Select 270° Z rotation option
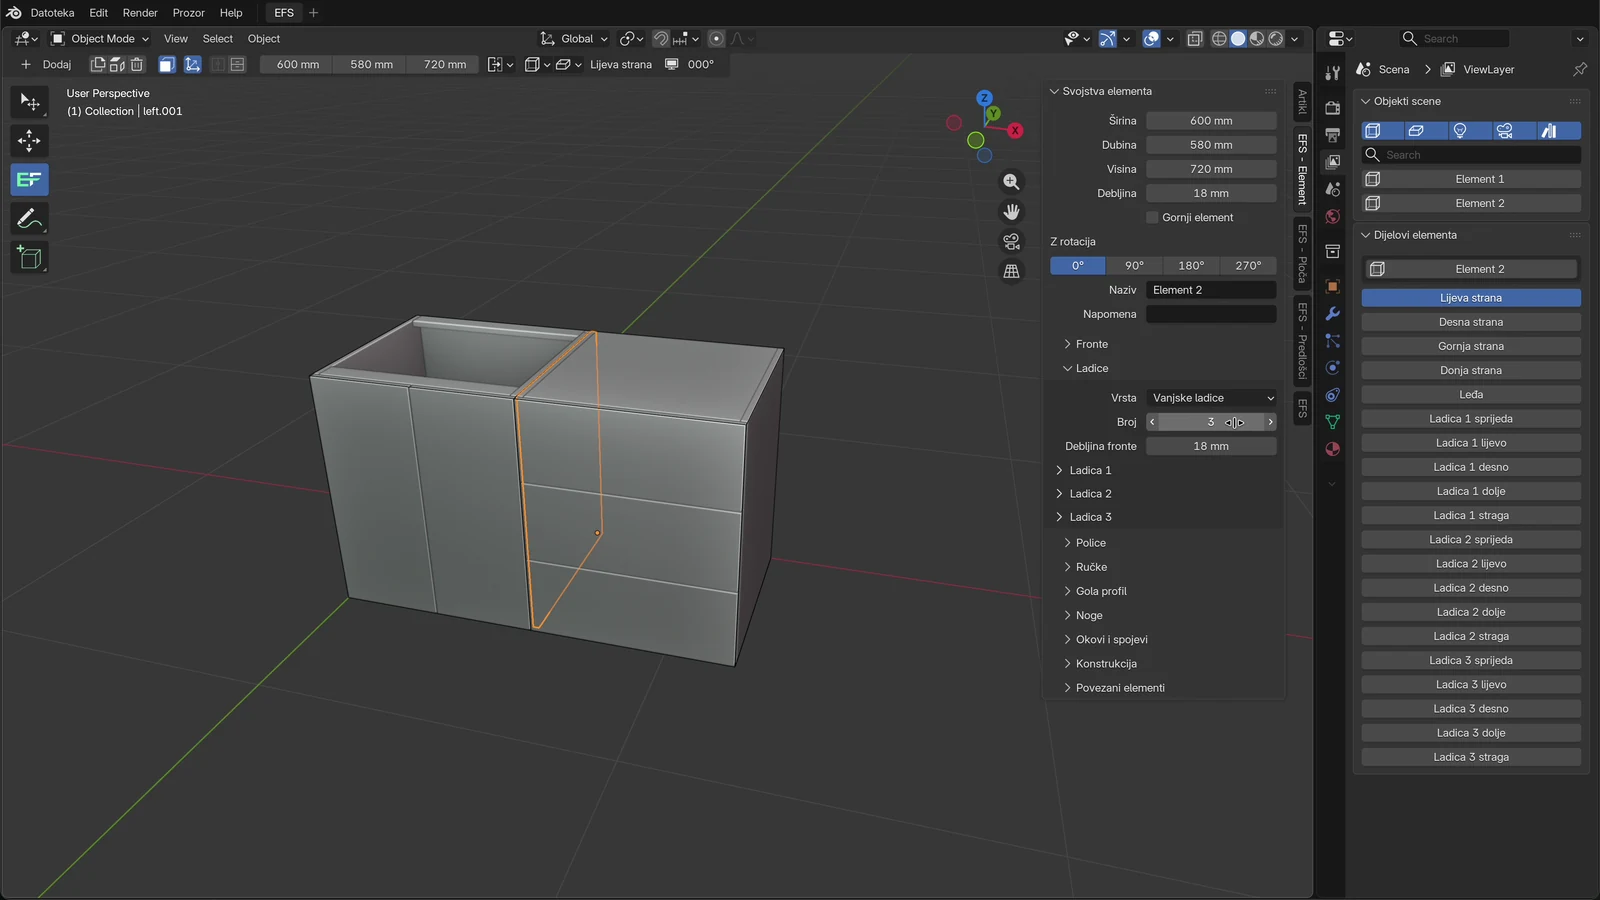The width and height of the screenshot is (1600, 900). point(1248,266)
